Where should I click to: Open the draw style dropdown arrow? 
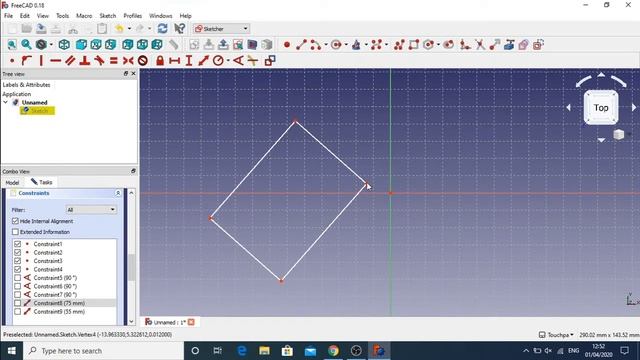51,44
